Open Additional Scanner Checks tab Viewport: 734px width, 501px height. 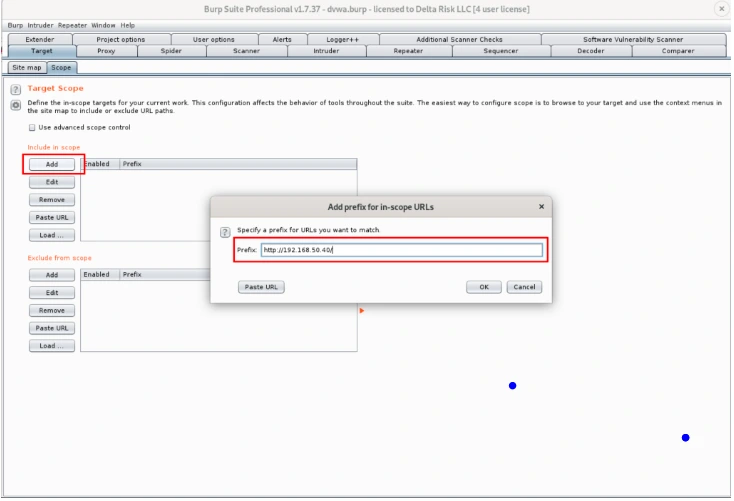click(x=459, y=39)
